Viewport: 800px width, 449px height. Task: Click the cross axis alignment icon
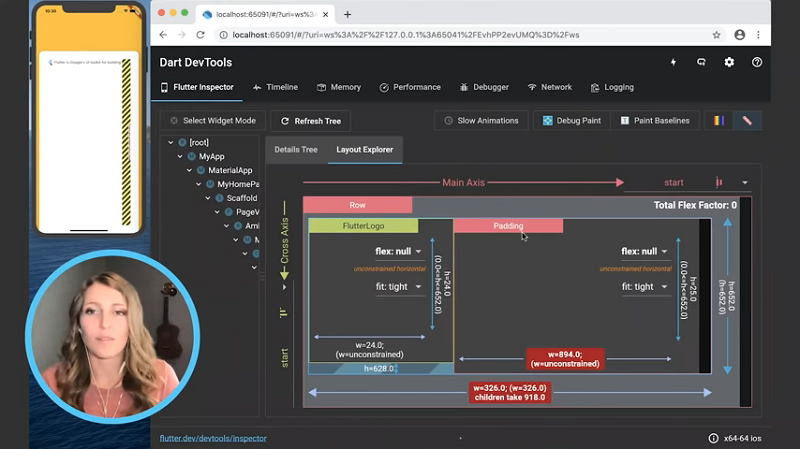[284, 312]
